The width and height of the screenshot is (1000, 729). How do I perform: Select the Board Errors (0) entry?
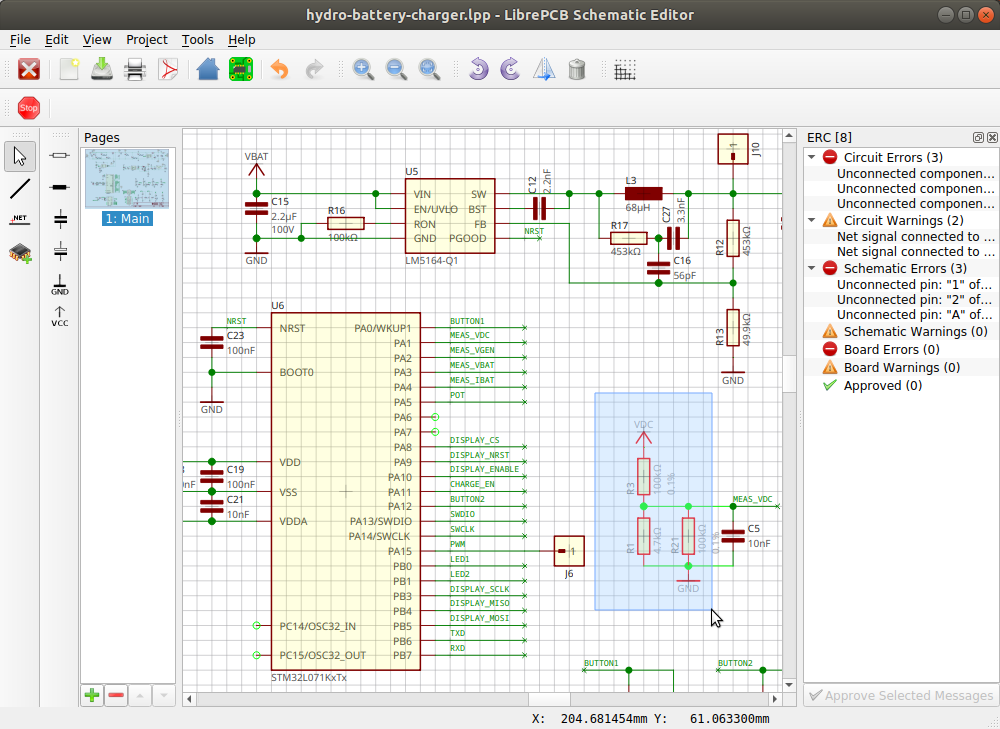[x=890, y=349]
